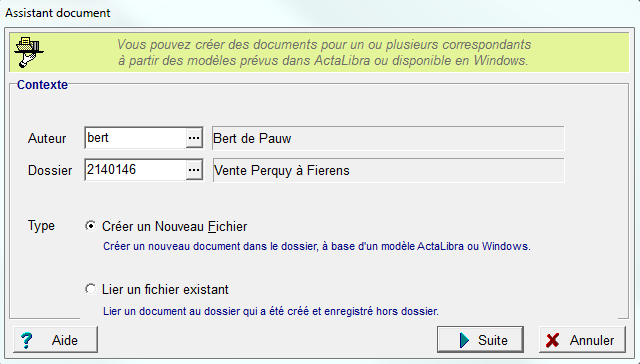640x364 pixels.
Task: Open the Auteur lookup ellipsis button
Action: click(x=194, y=138)
